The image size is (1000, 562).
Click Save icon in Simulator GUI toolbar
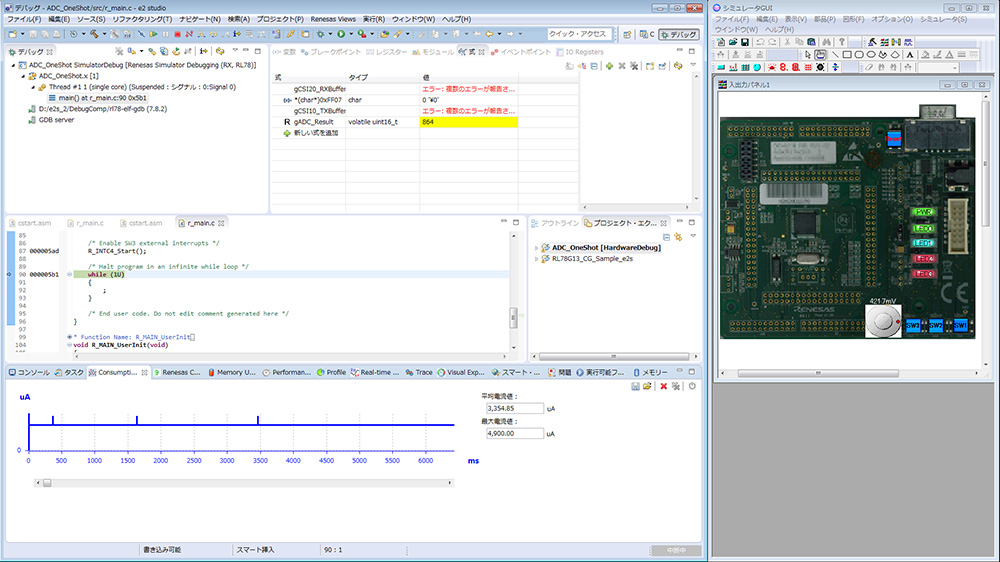(745, 42)
